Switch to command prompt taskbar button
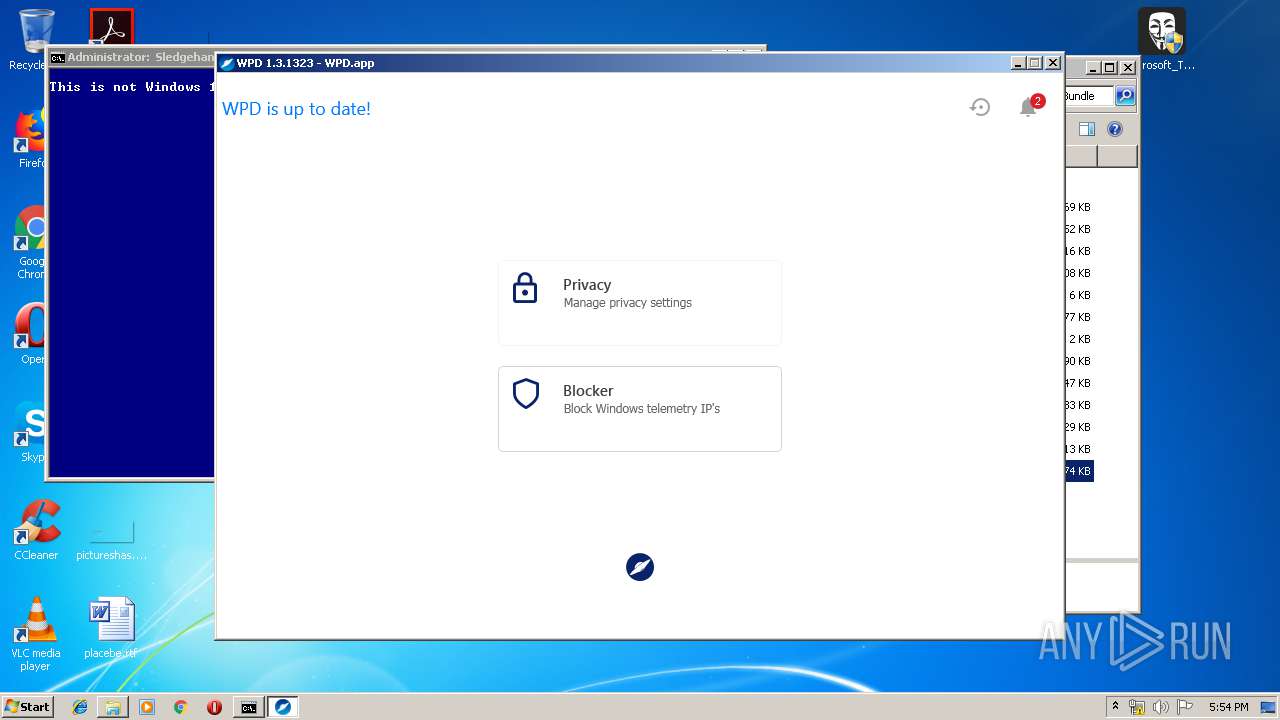1280x720 pixels. tap(248, 707)
